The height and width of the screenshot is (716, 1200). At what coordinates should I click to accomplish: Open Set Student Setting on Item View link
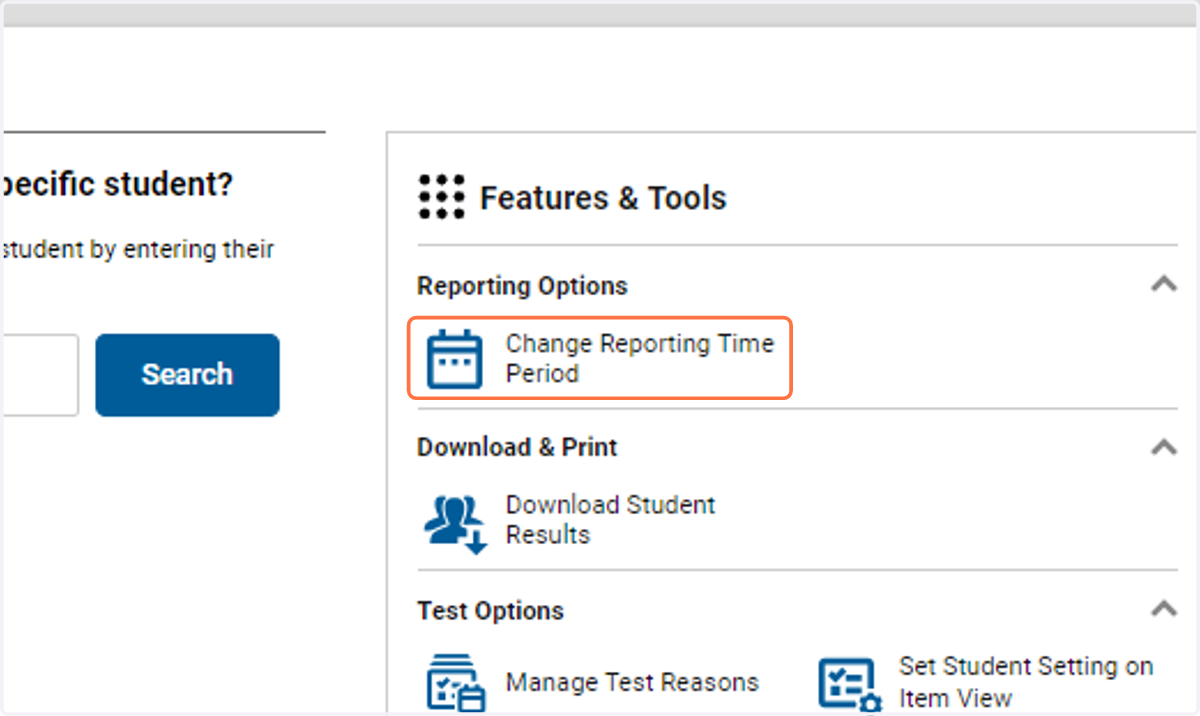[x=1026, y=682]
